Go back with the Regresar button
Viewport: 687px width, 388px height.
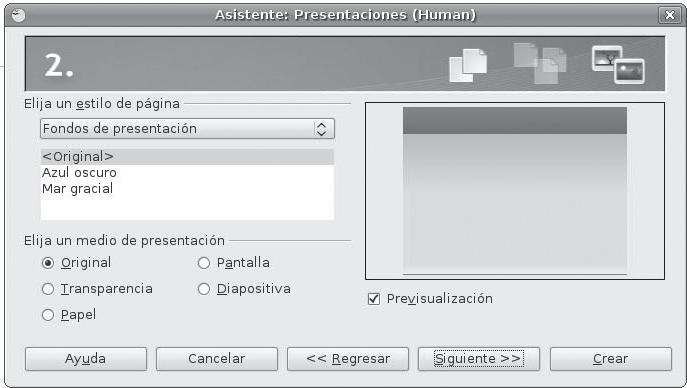point(348,359)
